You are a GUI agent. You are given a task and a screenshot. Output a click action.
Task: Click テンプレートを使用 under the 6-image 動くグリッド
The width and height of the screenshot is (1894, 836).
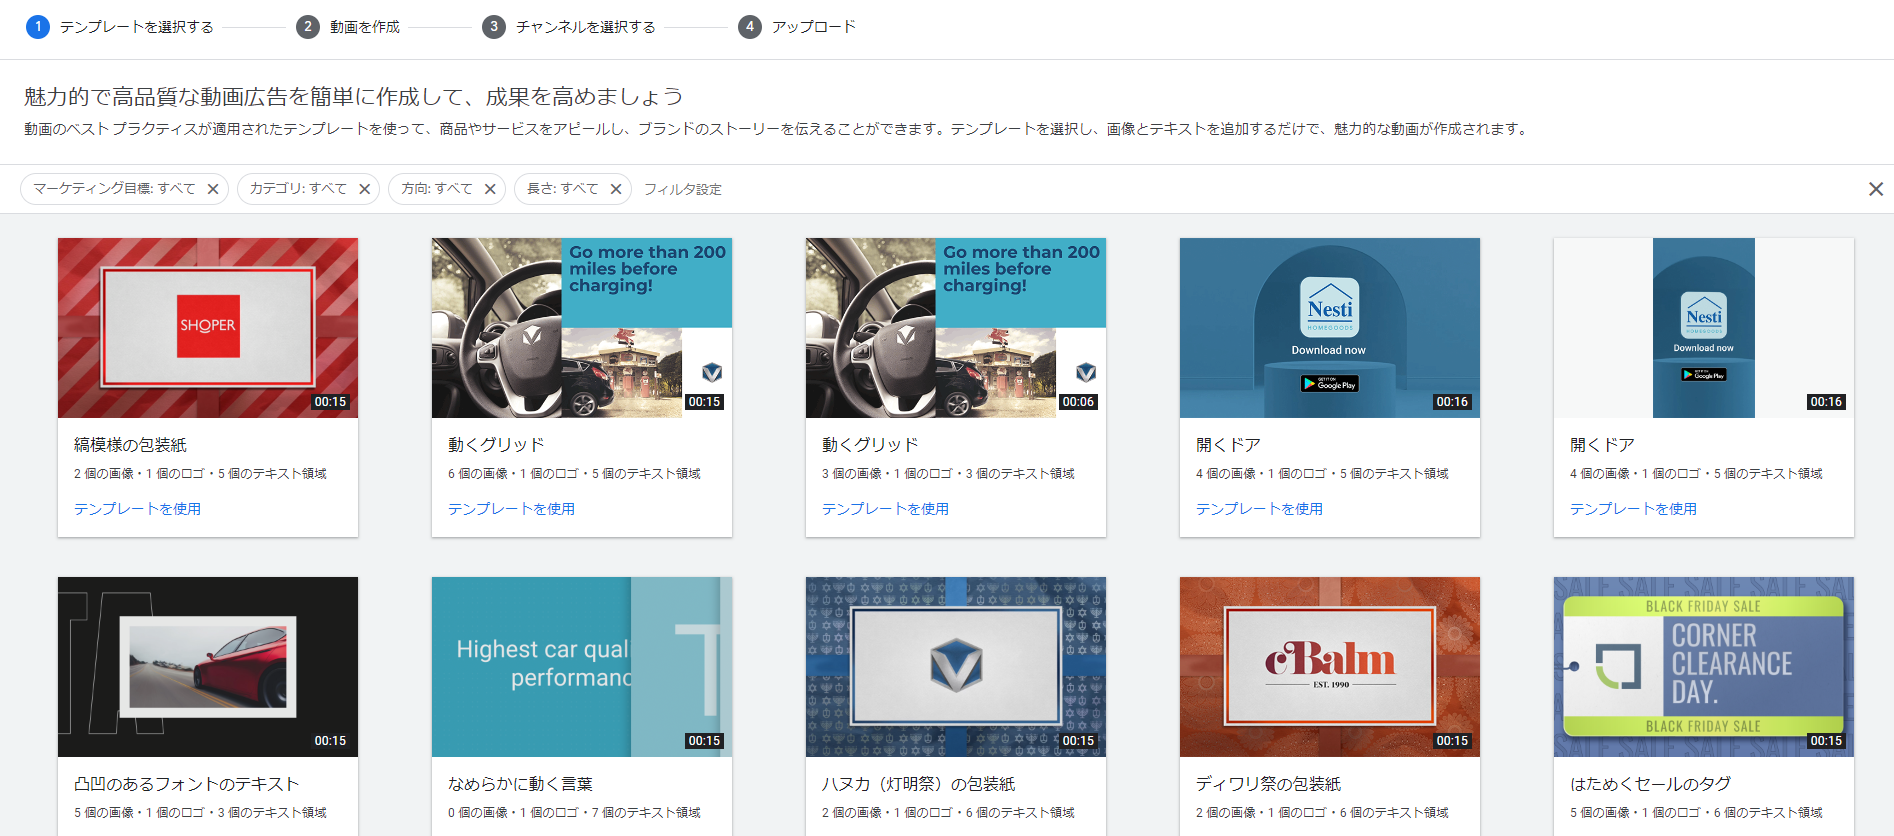pos(511,509)
